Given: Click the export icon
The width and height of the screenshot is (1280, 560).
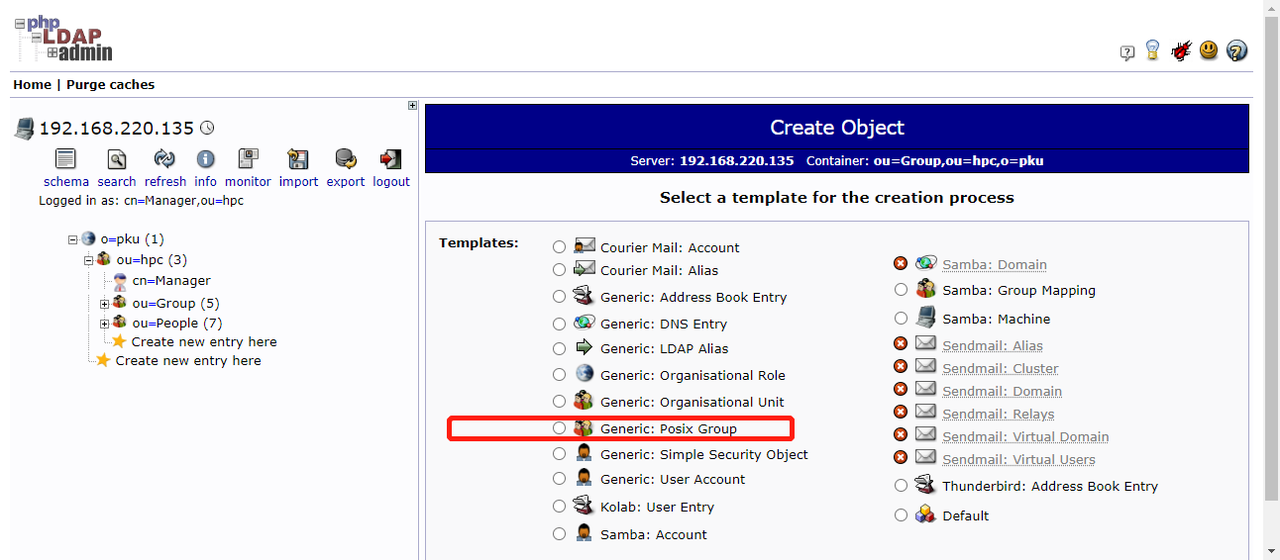Looking at the screenshot, I should (x=346, y=159).
